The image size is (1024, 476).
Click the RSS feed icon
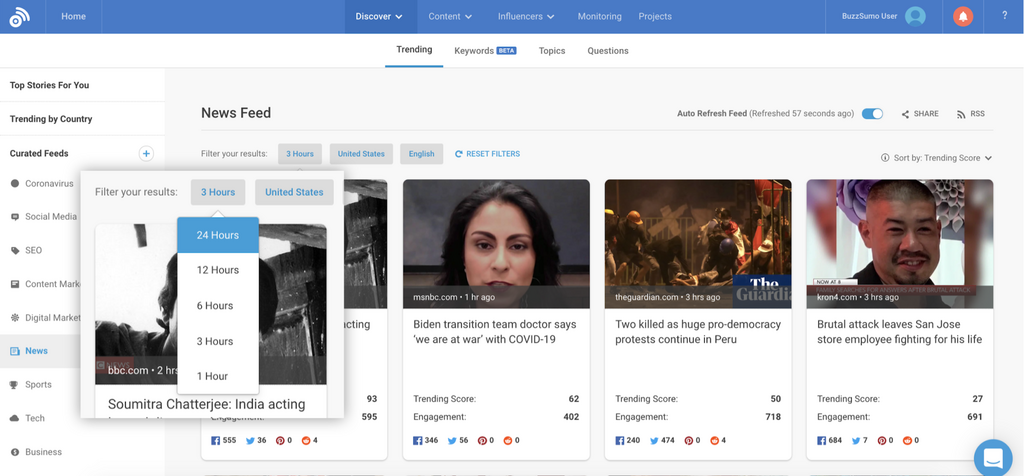click(x=970, y=114)
